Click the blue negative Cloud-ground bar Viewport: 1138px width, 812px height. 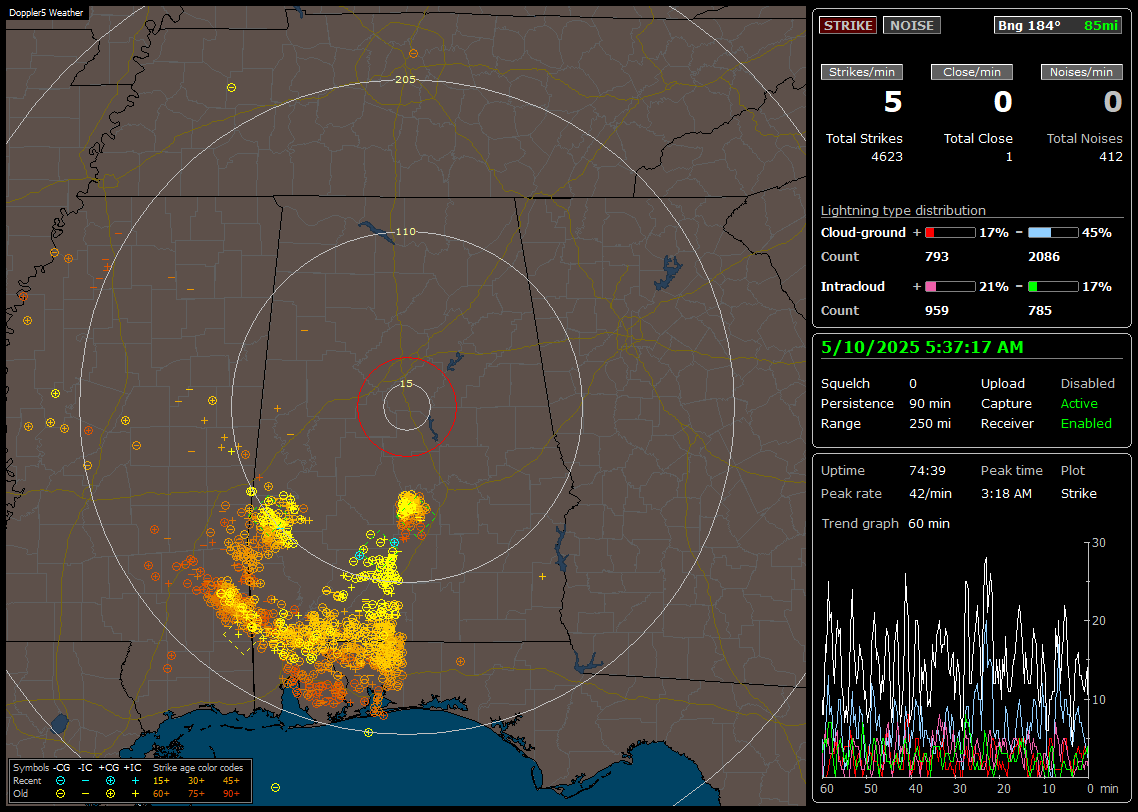pos(1053,233)
